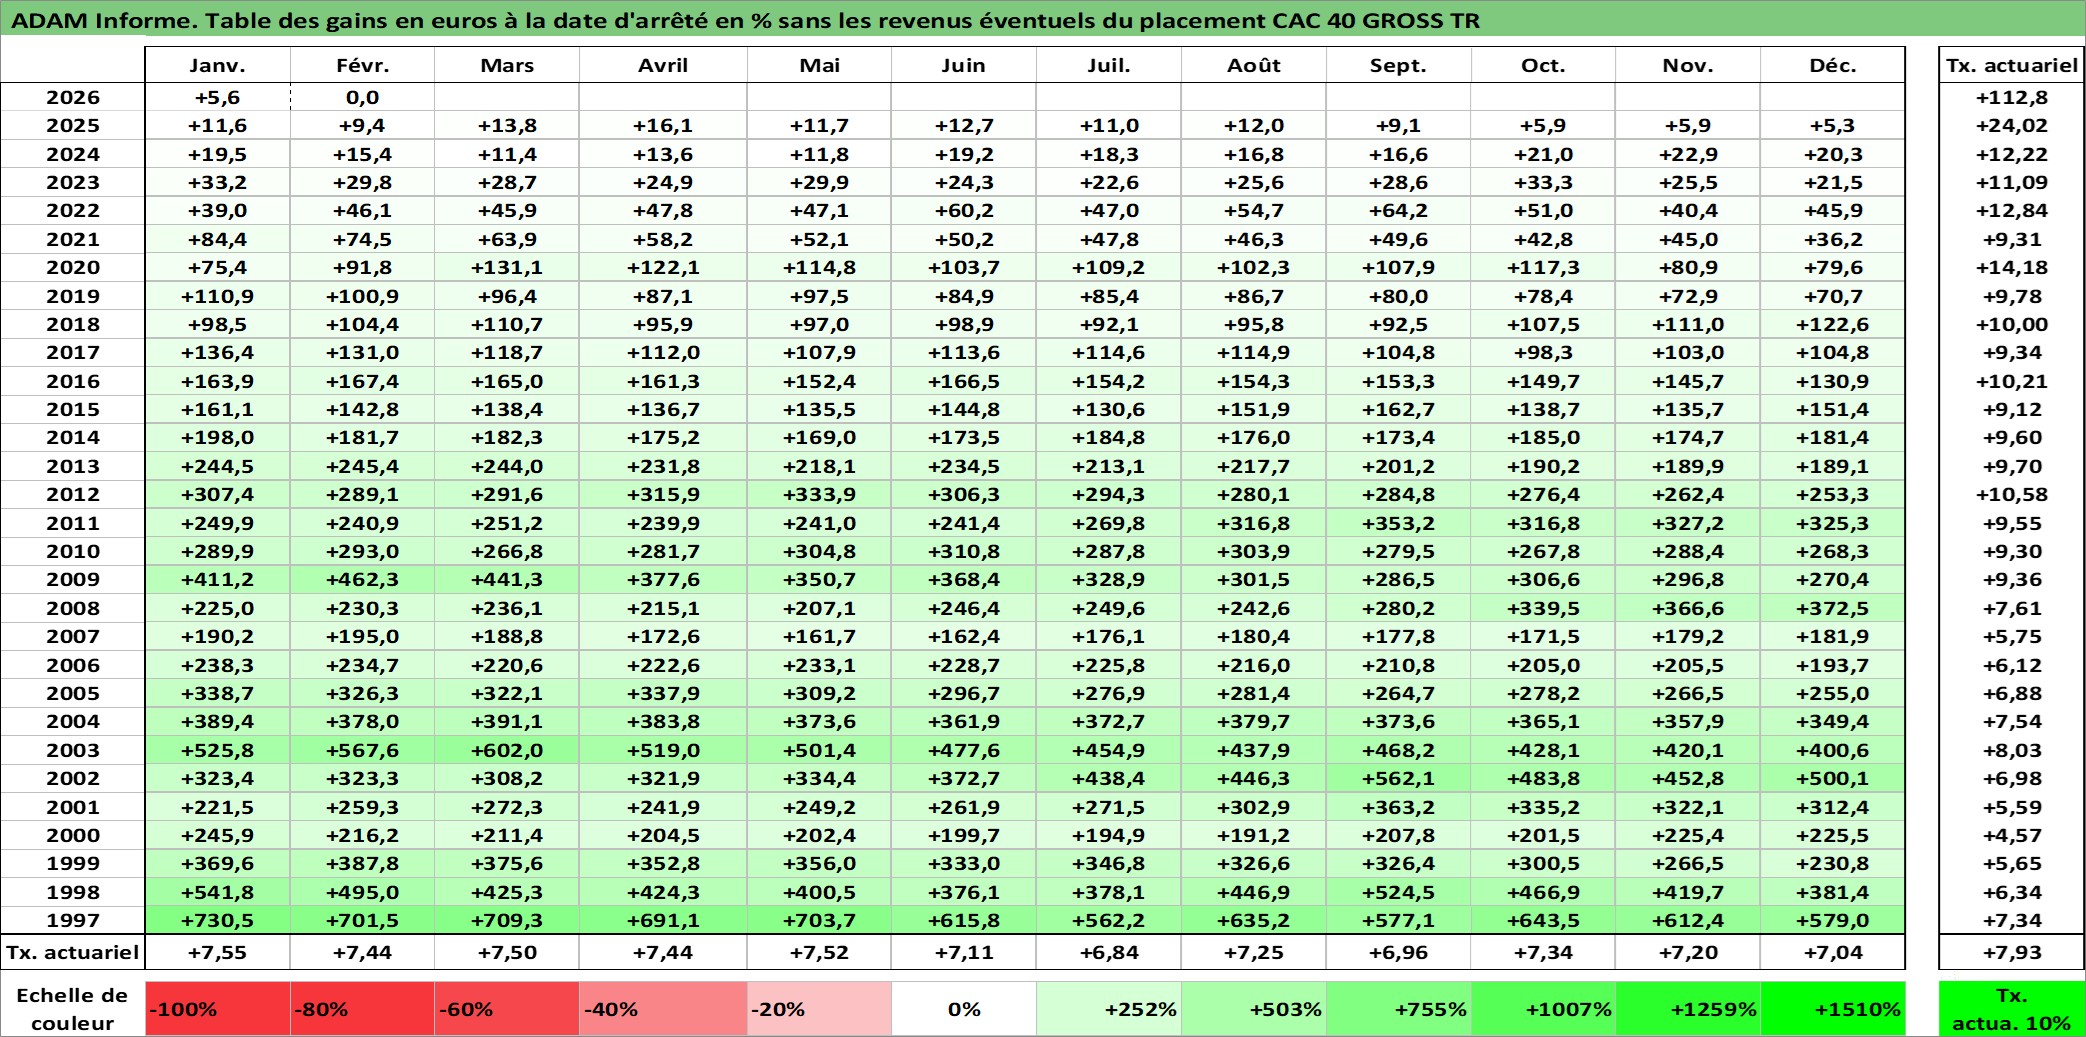Viewport: 2086px width, 1037px height.
Task: Click the overall '+7,93' actuarial rate
Action: point(2012,952)
